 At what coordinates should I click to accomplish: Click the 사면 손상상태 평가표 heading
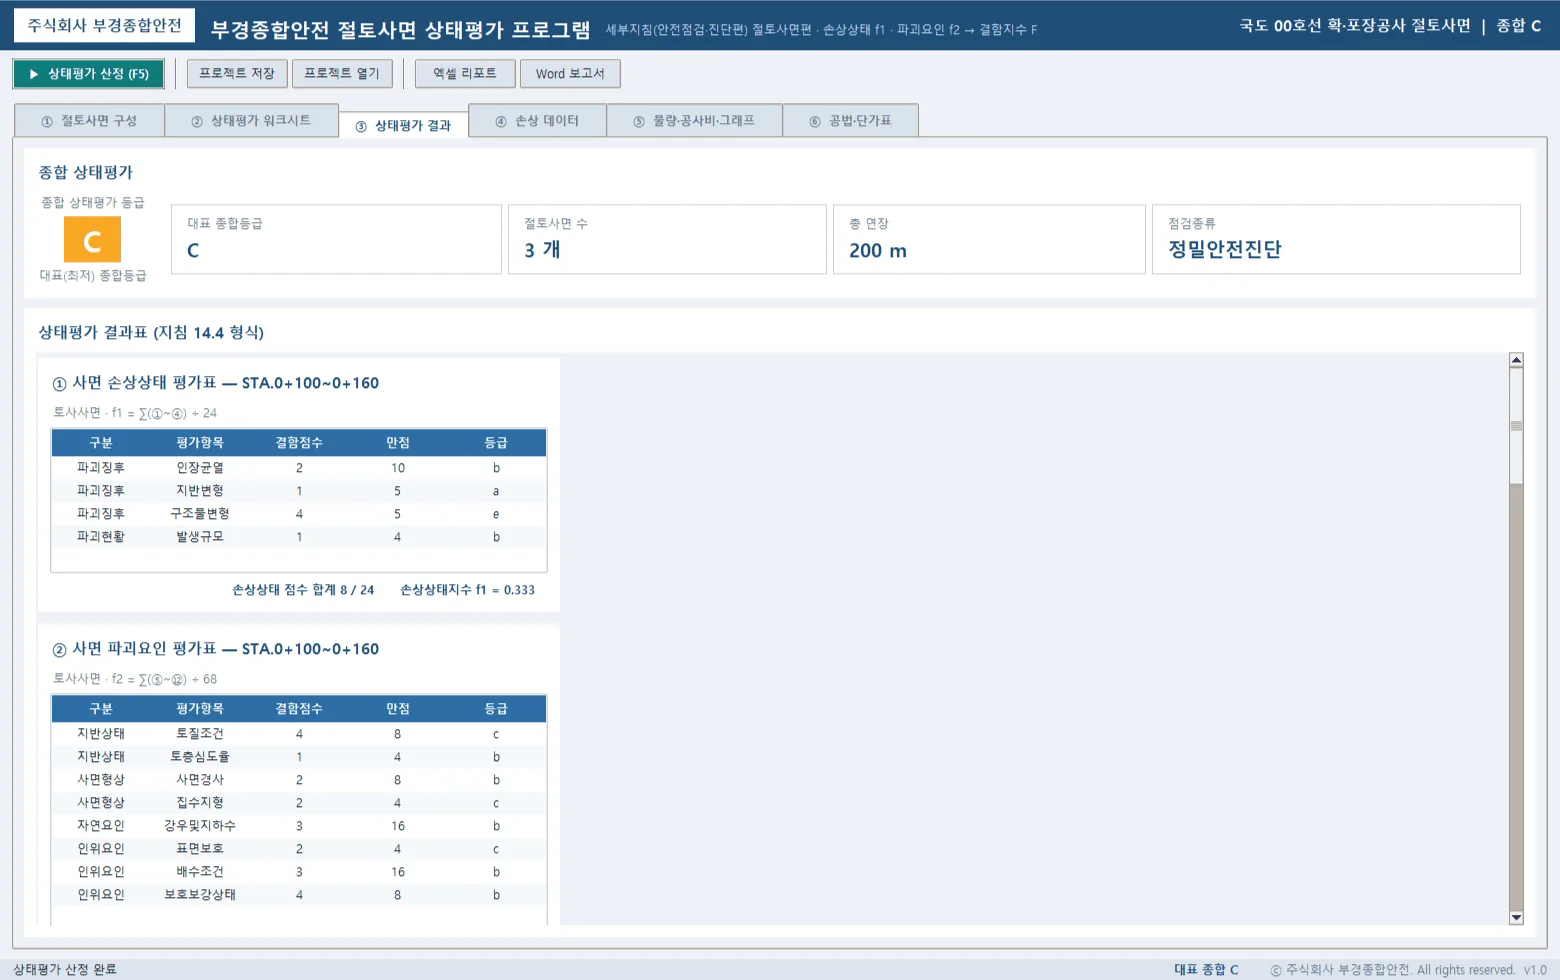215,383
